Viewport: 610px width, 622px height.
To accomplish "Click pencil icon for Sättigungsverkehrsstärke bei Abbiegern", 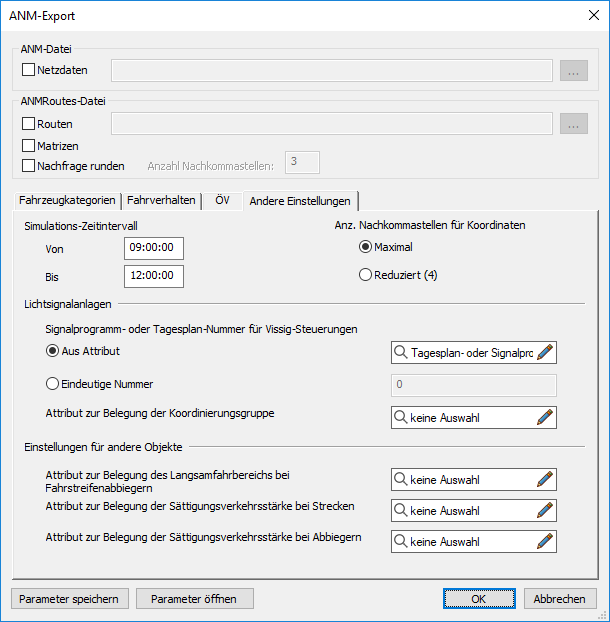I will click(x=545, y=542).
